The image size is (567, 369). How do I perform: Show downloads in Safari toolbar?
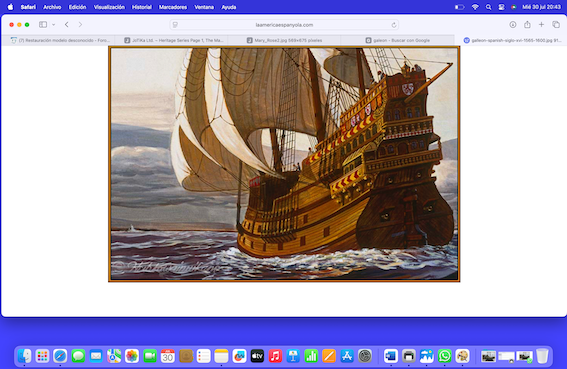(512, 25)
